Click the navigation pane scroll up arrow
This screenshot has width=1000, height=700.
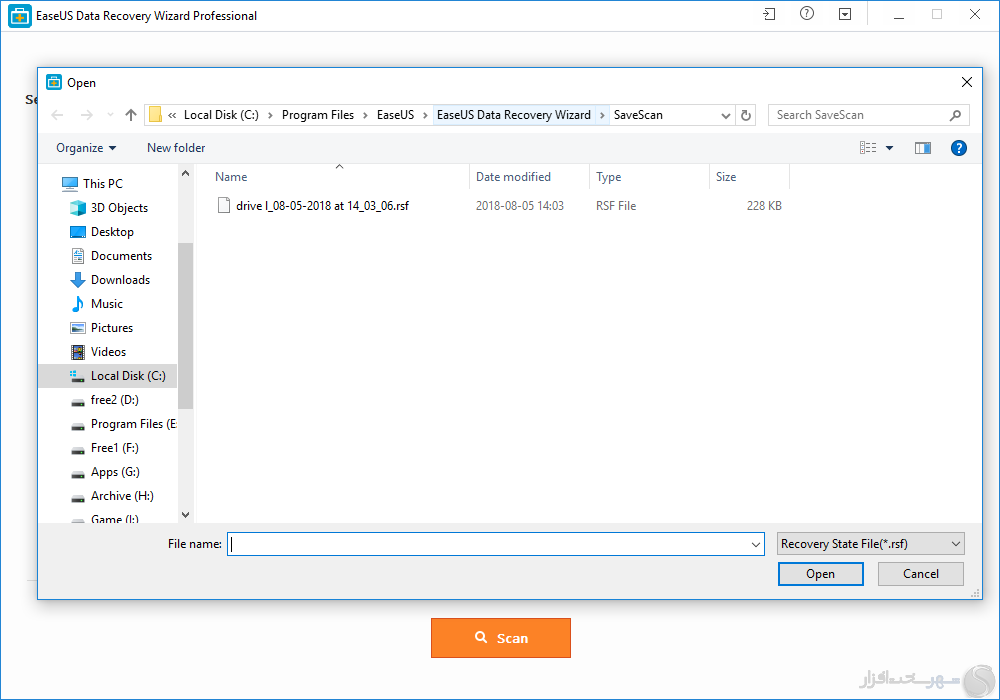pyautogui.click(x=185, y=173)
